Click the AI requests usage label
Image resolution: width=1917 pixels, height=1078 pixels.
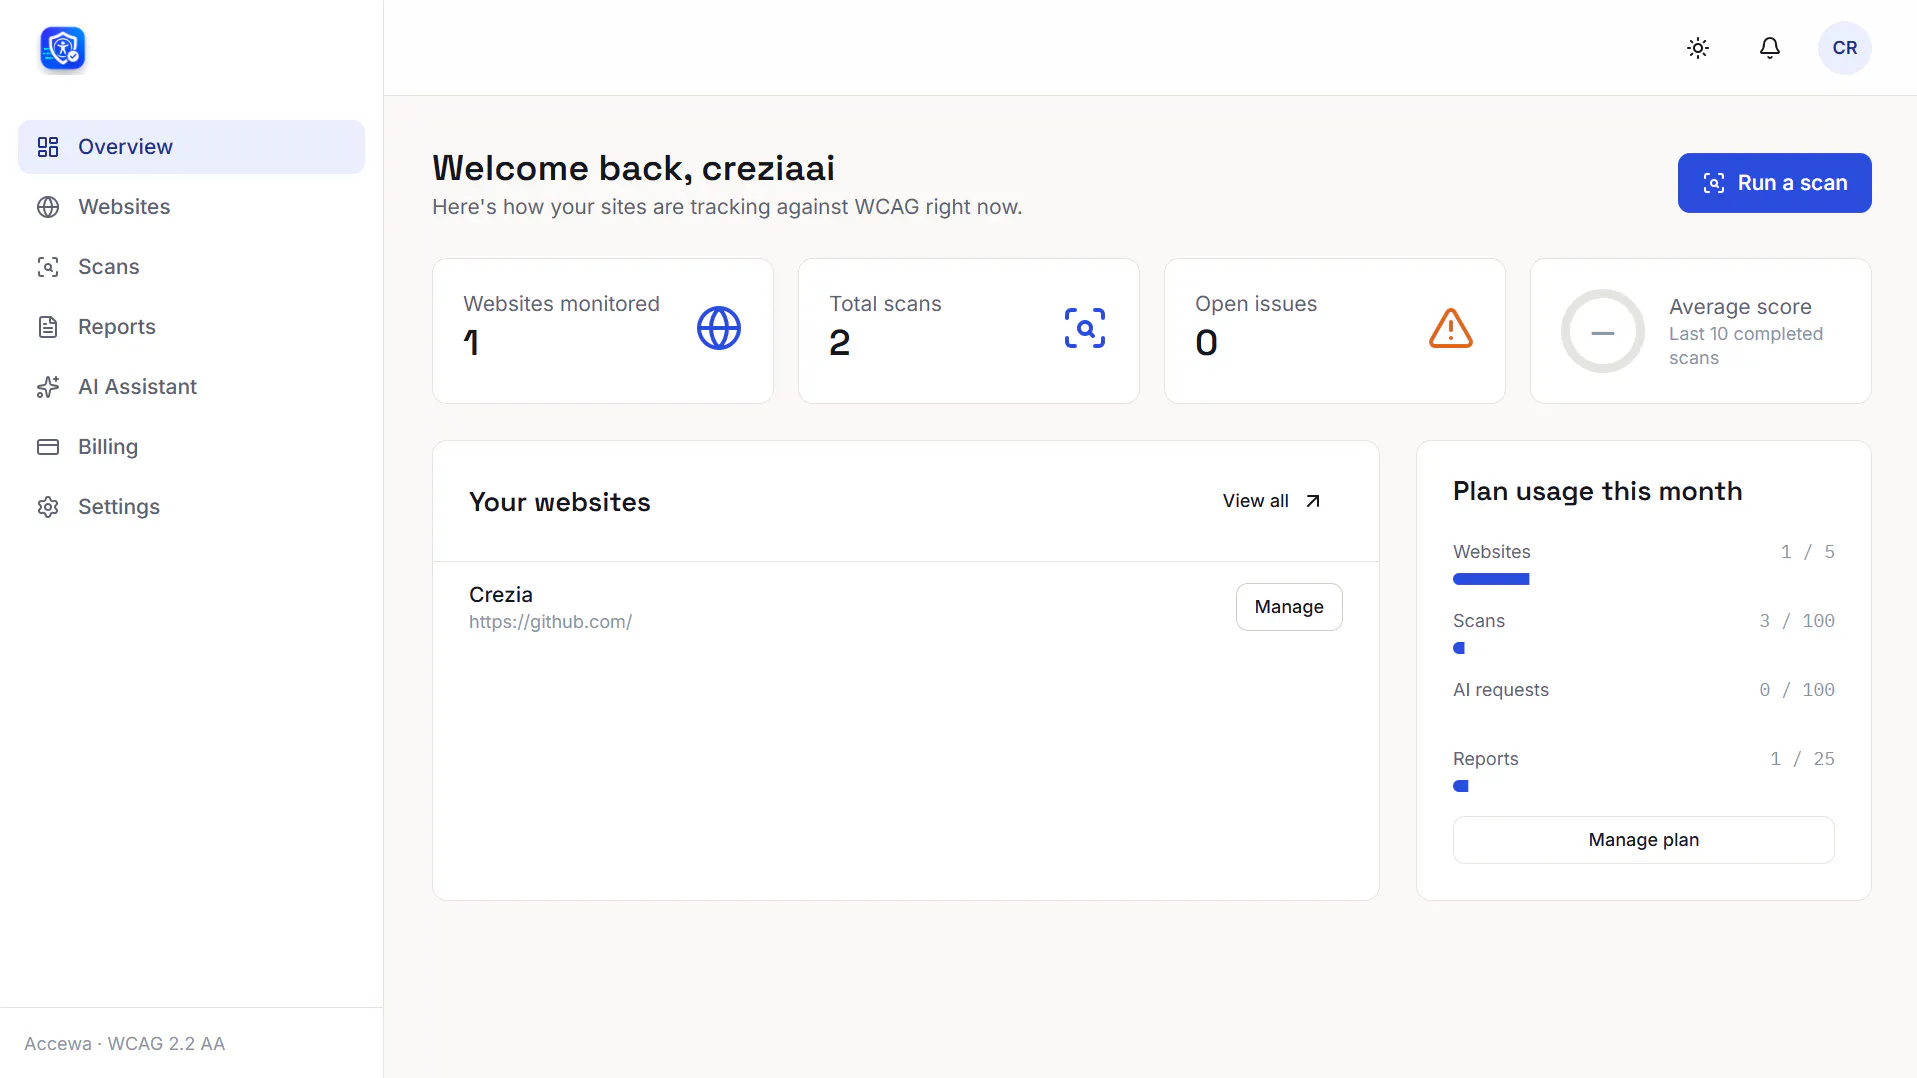1500,690
